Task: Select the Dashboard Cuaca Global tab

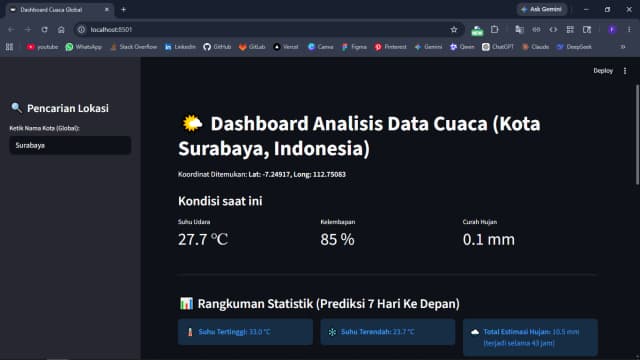Action: point(60,9)
